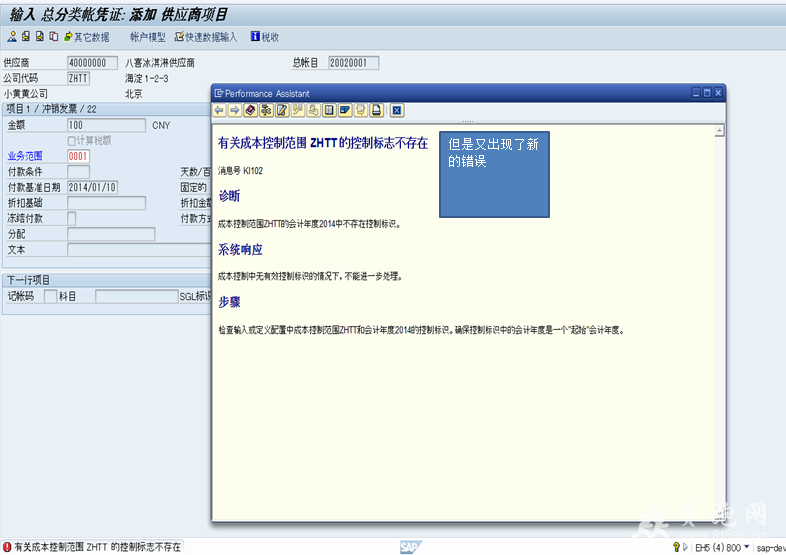Click the 折扣基础 discount base field
The width and height of the screenshot is (786, 555).
coord(106,203)
